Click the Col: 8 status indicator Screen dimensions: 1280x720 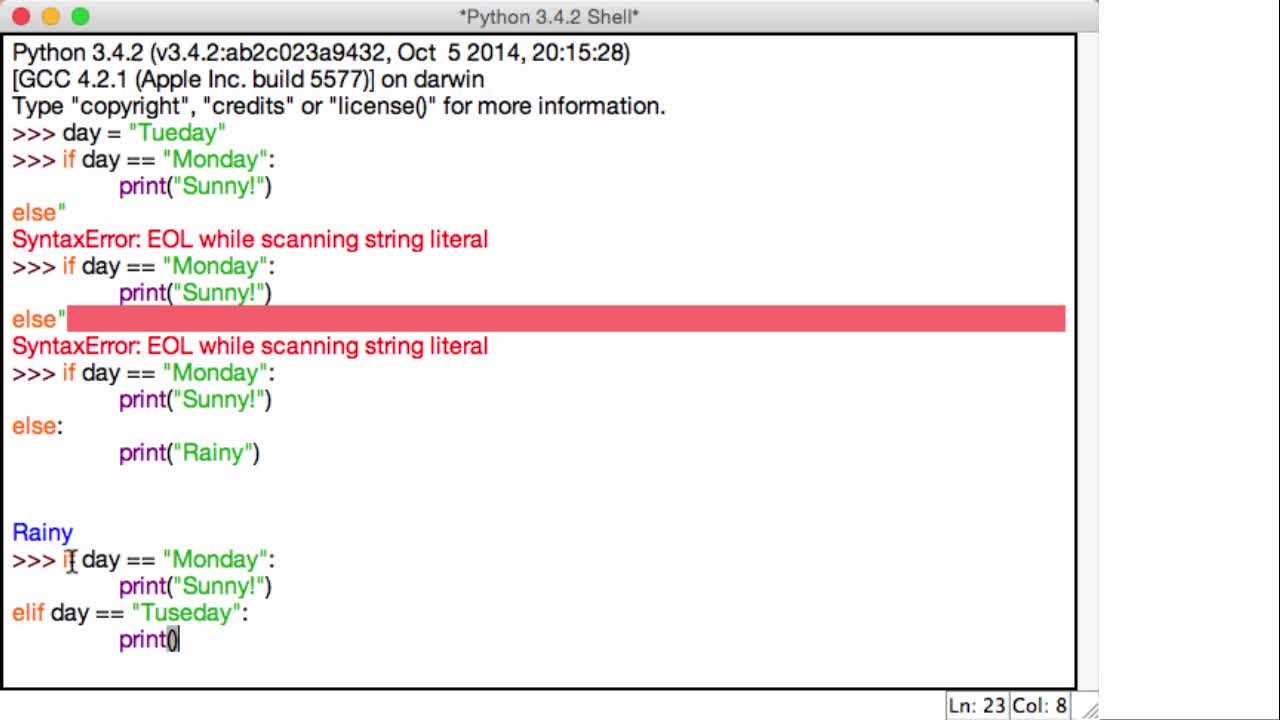click(1040, 706)
